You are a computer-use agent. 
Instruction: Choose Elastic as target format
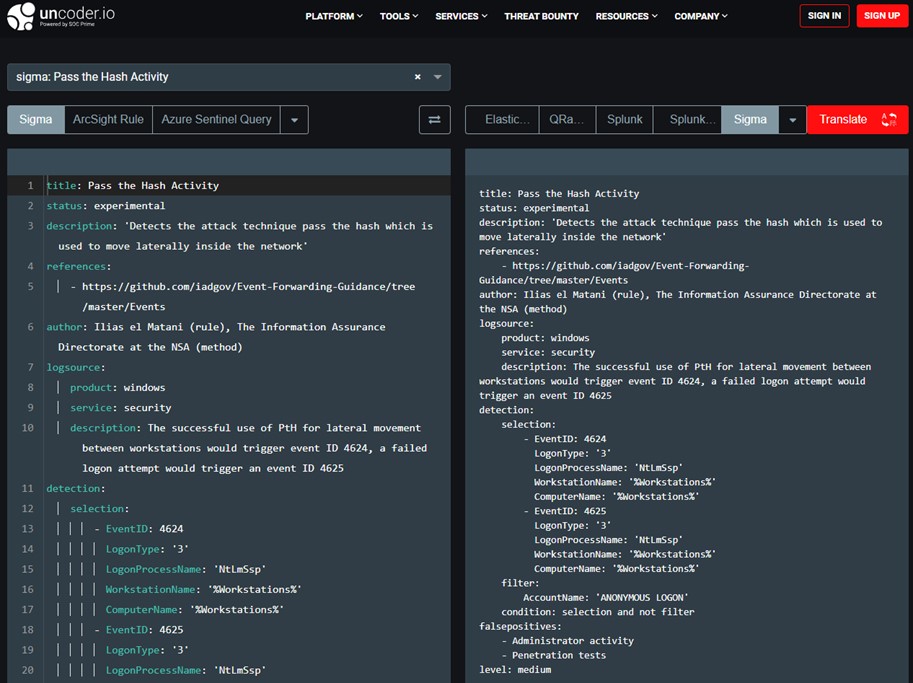(507, 120)
